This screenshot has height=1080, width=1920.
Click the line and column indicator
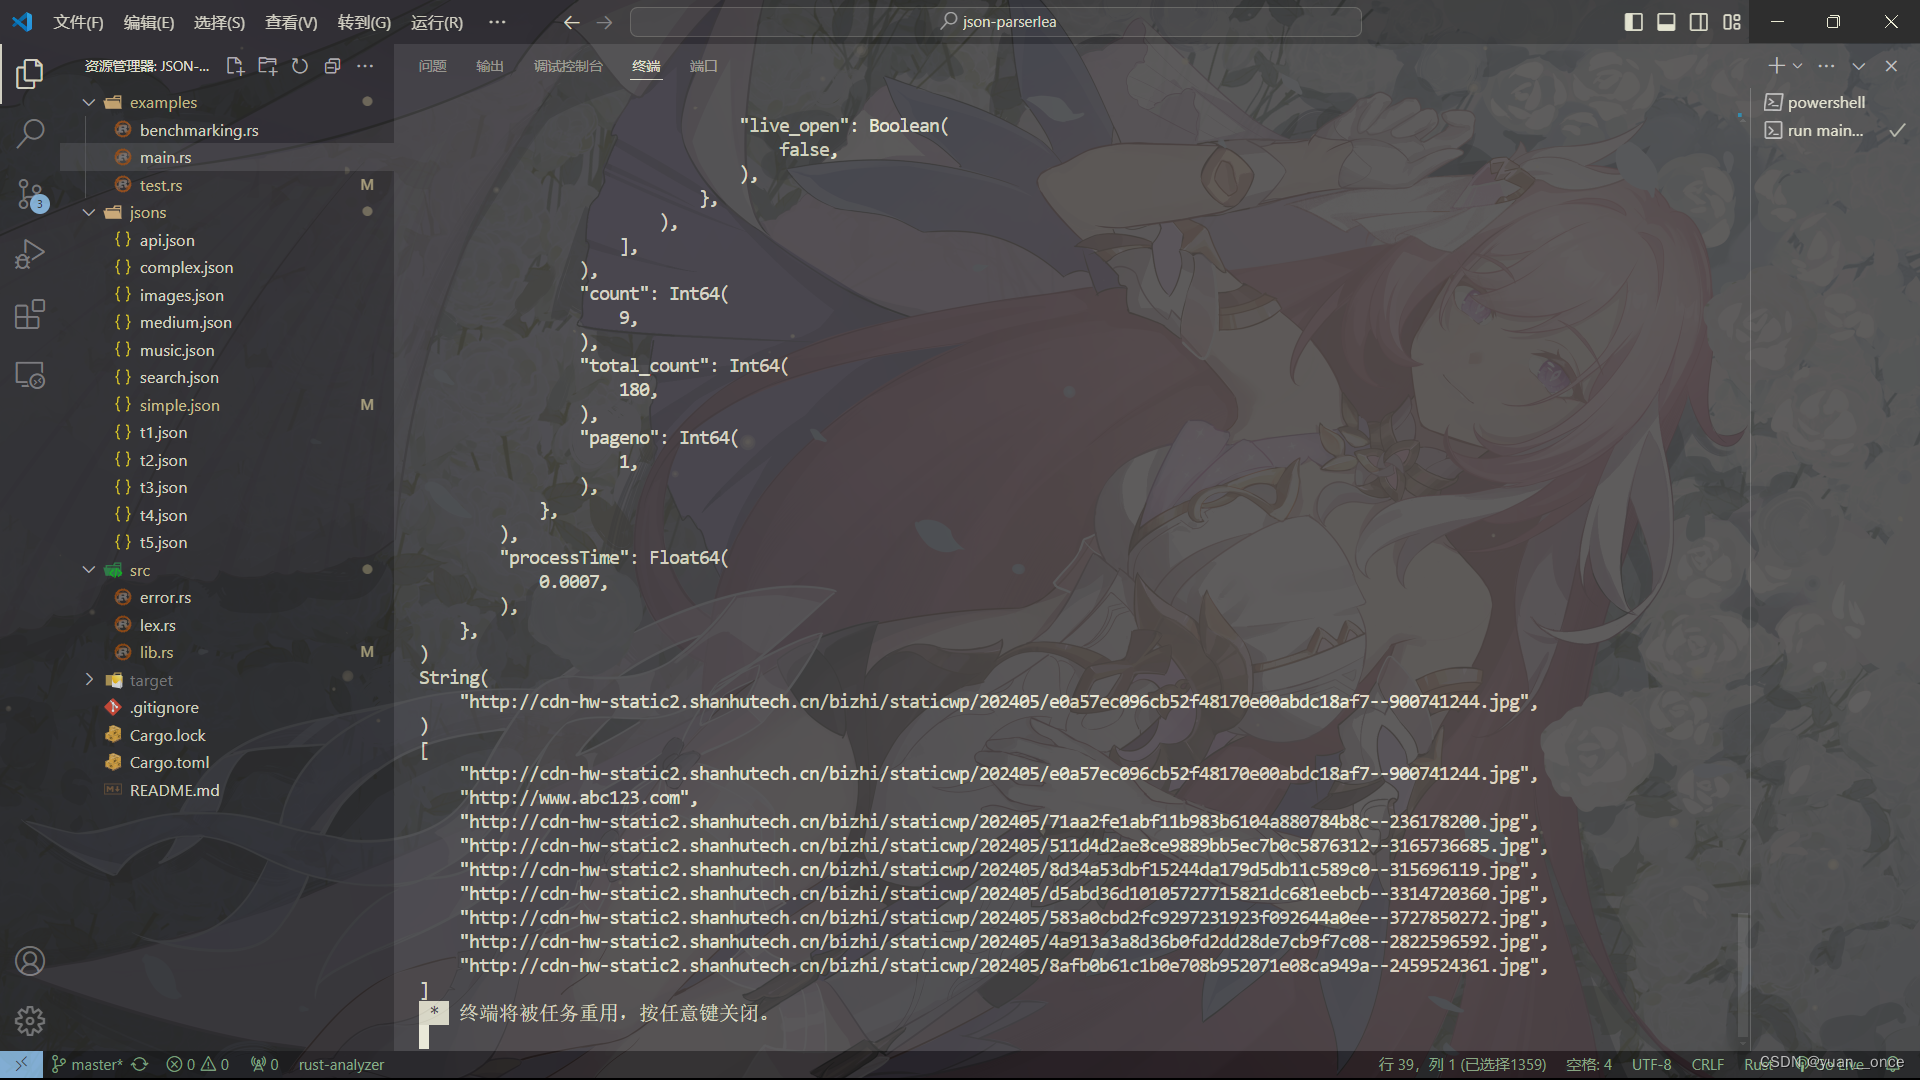tap(1462, 1064)
